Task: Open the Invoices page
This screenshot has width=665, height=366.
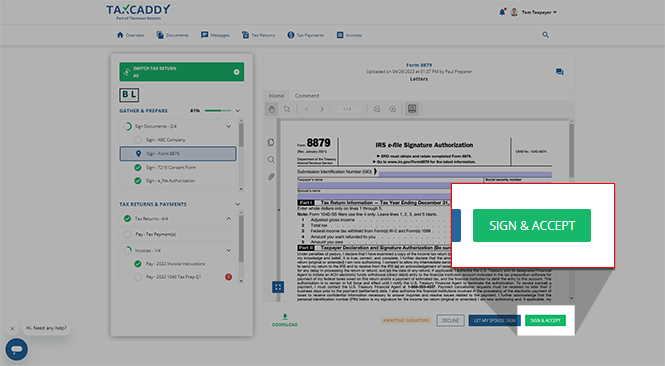Action: tap(349, 35)
